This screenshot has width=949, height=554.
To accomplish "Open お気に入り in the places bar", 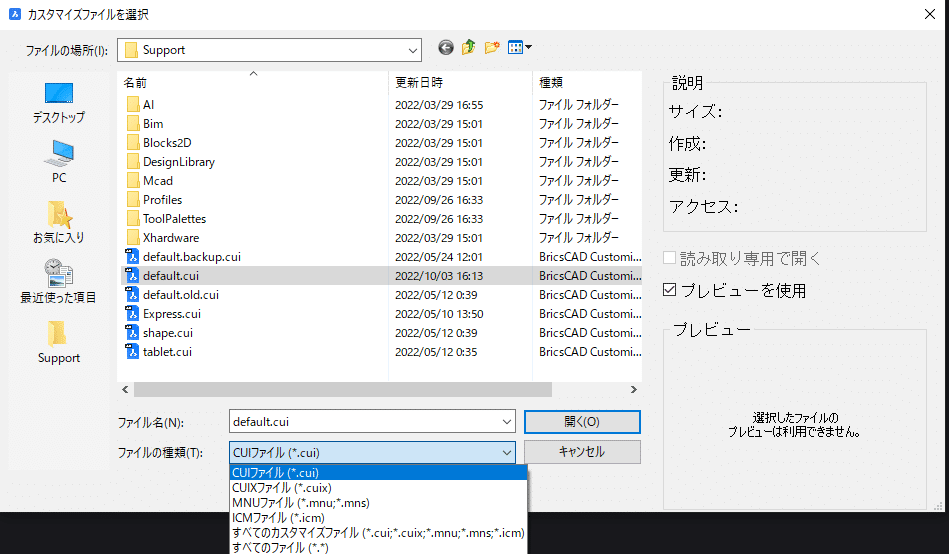I will (x=59, y=222).
